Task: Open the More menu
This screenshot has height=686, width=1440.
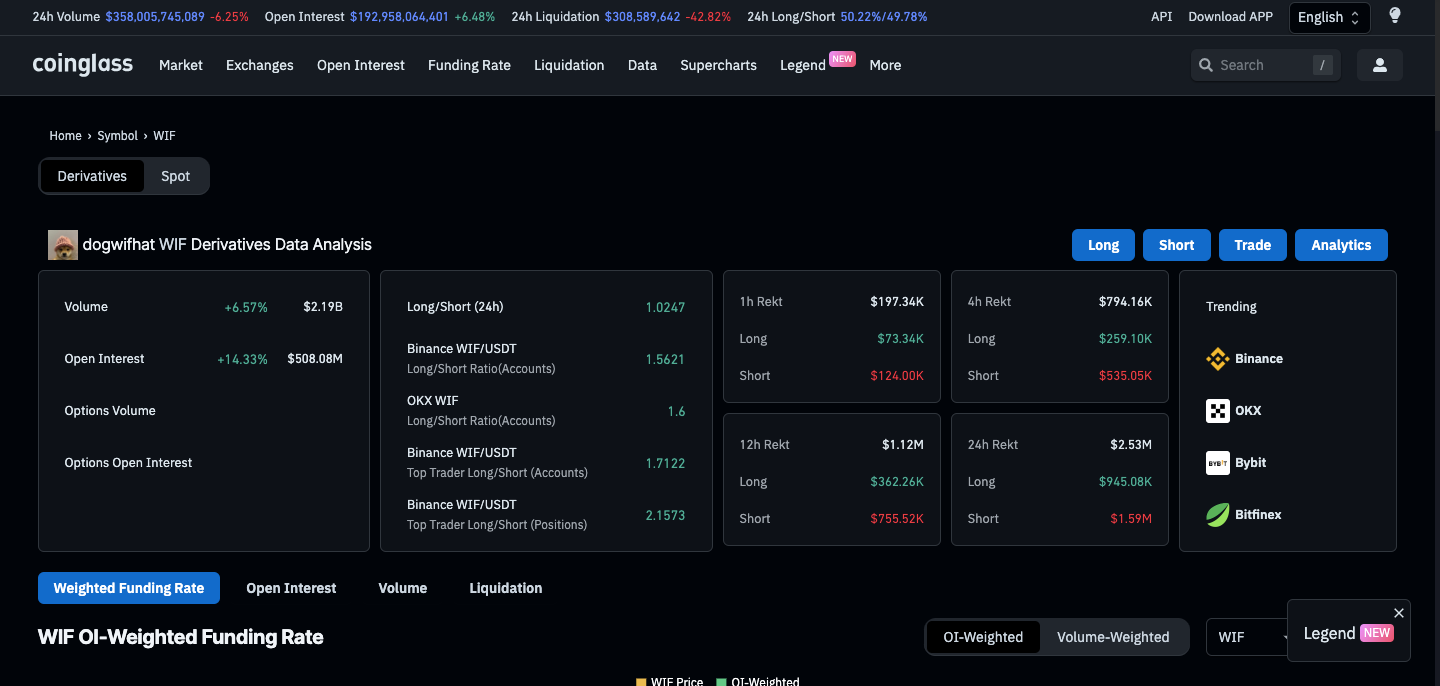Action: 885,65
